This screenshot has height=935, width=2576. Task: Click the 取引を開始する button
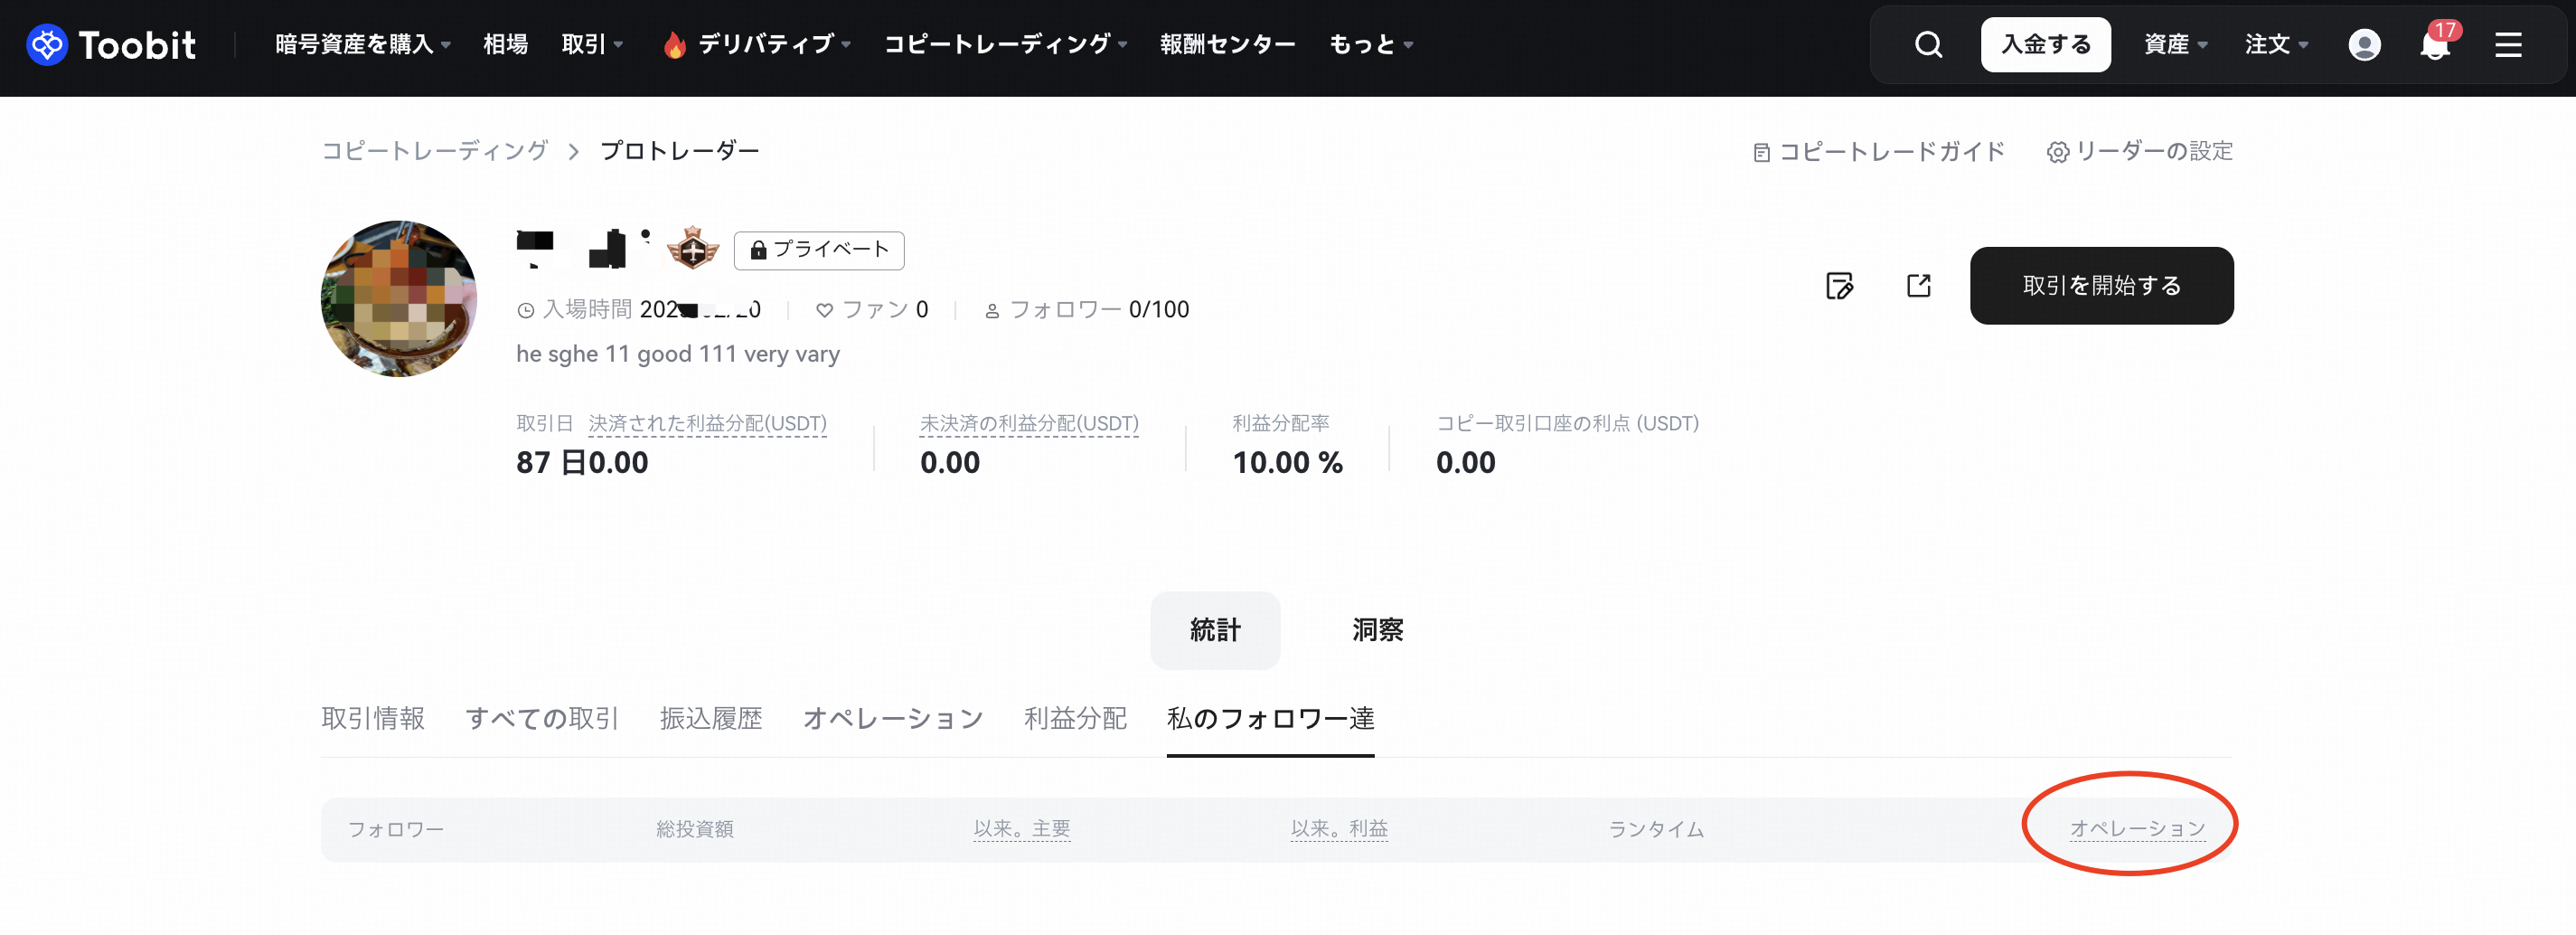pos(2101,286)
